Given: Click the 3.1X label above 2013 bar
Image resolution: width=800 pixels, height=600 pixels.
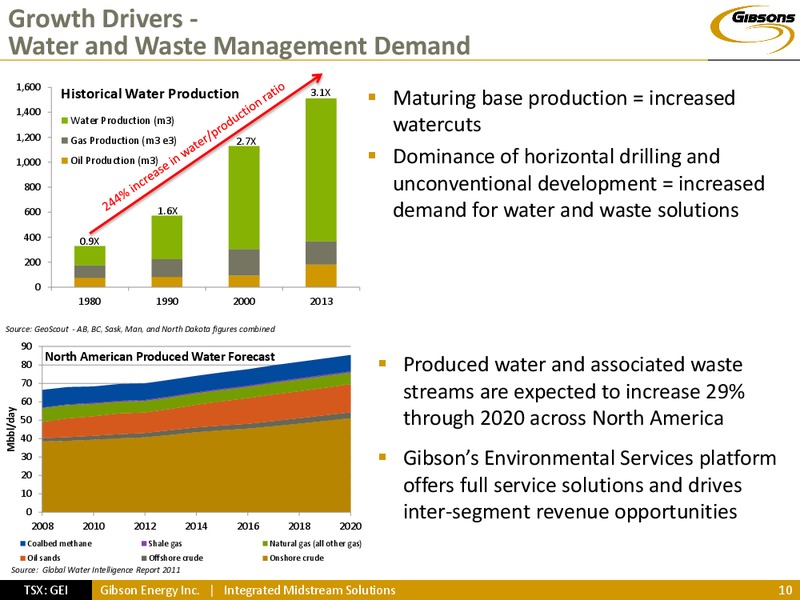Looking at the screenshot, I should tap(321, 93).
